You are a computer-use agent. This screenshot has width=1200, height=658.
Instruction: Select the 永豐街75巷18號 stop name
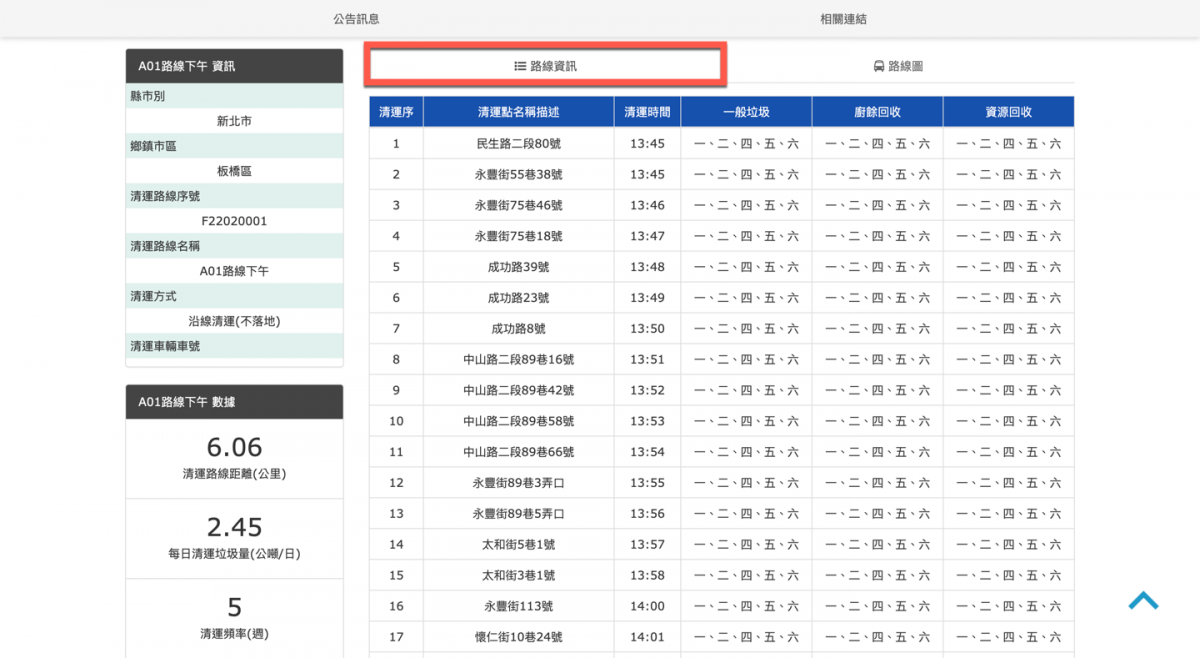pyautogui.click(x=519, y=236)
